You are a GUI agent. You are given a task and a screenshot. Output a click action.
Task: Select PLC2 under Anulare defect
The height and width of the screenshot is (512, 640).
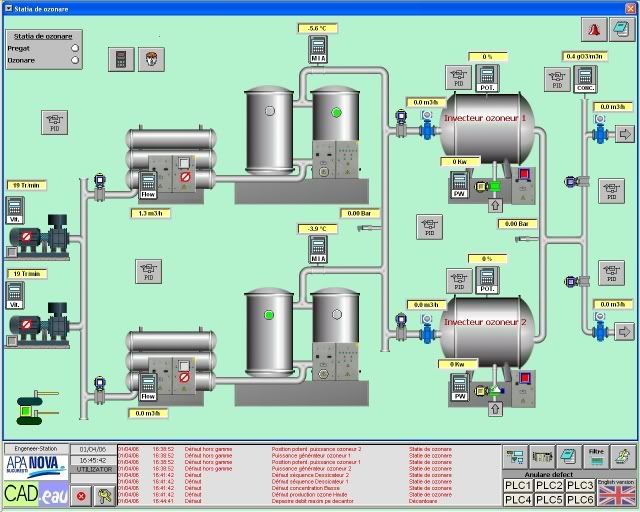[x=549, y=485]
